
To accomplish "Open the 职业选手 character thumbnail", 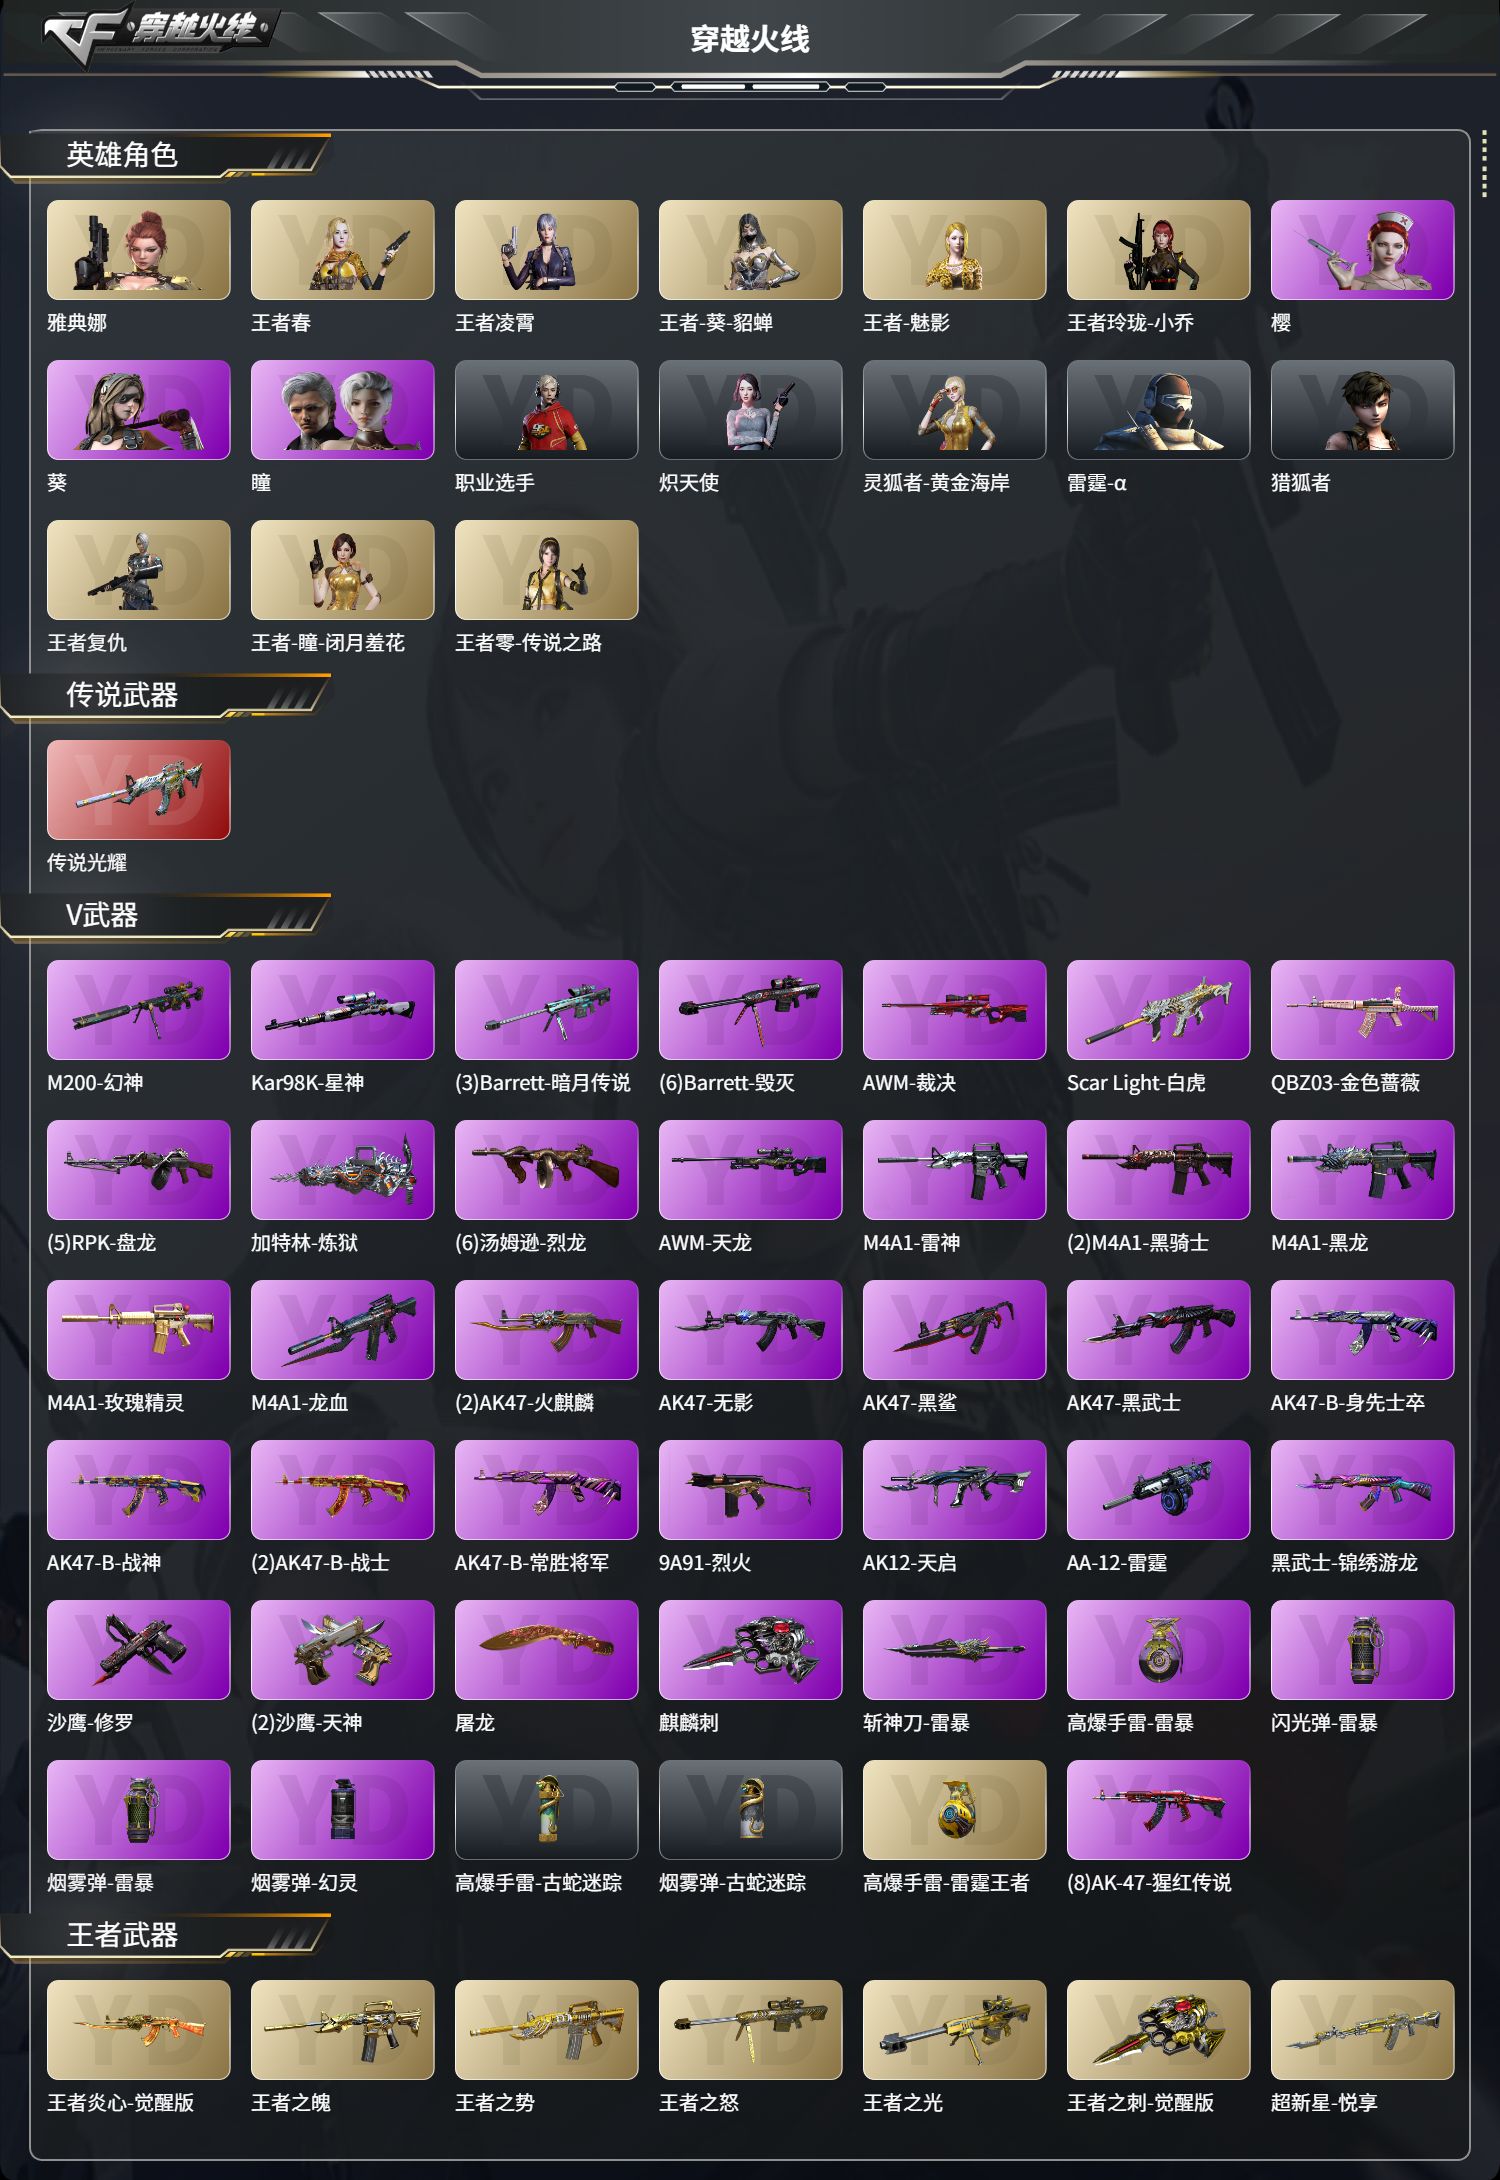I will click(x=546, y=410).
